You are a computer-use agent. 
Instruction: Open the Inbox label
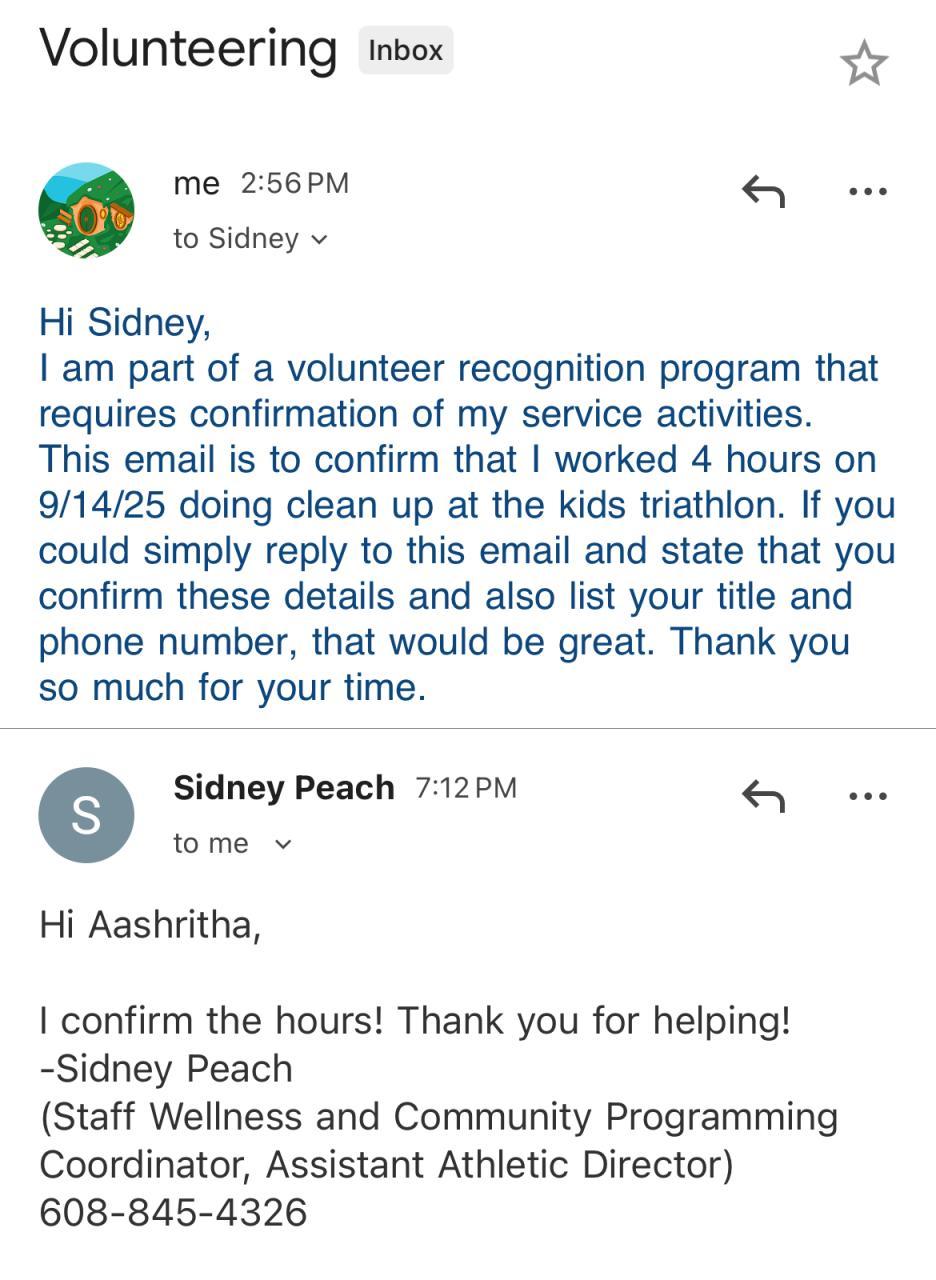tap(405, 51)
